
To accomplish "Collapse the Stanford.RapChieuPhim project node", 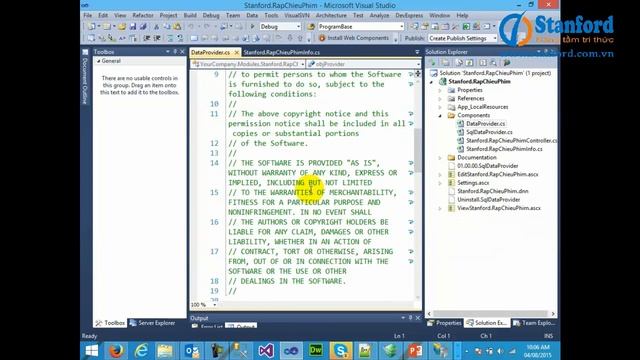I will (431, 82).
